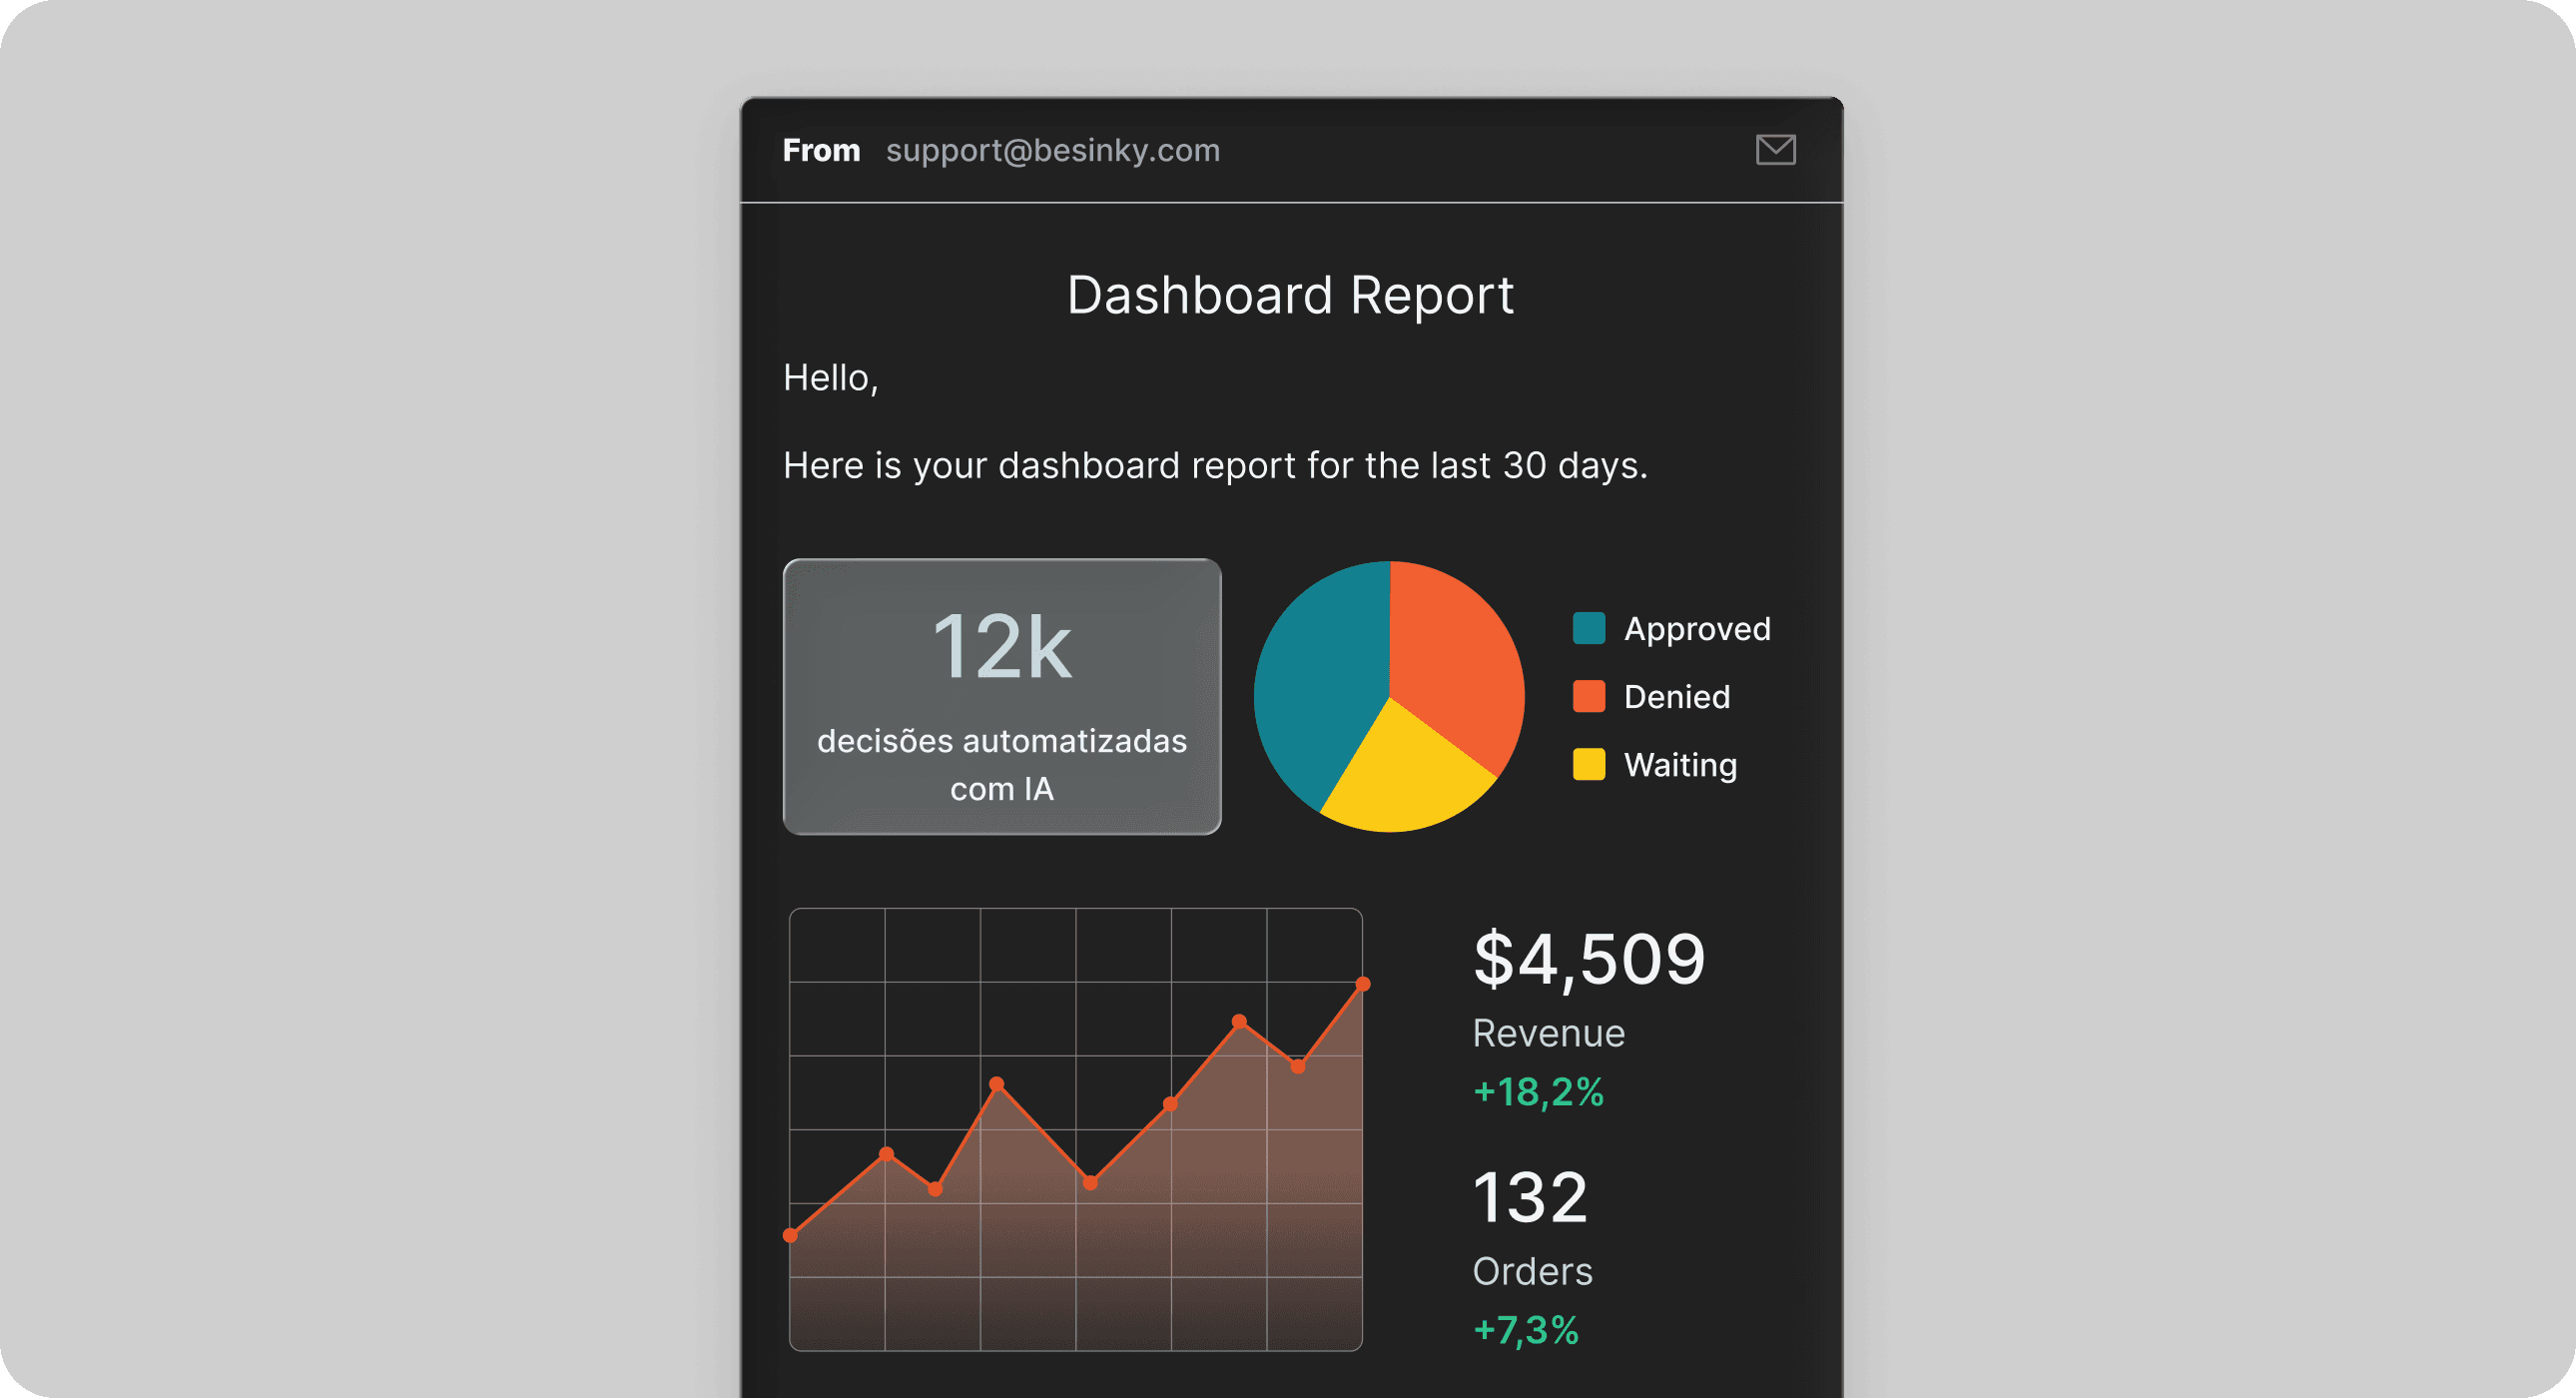Click the 132 orders figure
The image size is (2576, 1398).
[1530, 1197]
